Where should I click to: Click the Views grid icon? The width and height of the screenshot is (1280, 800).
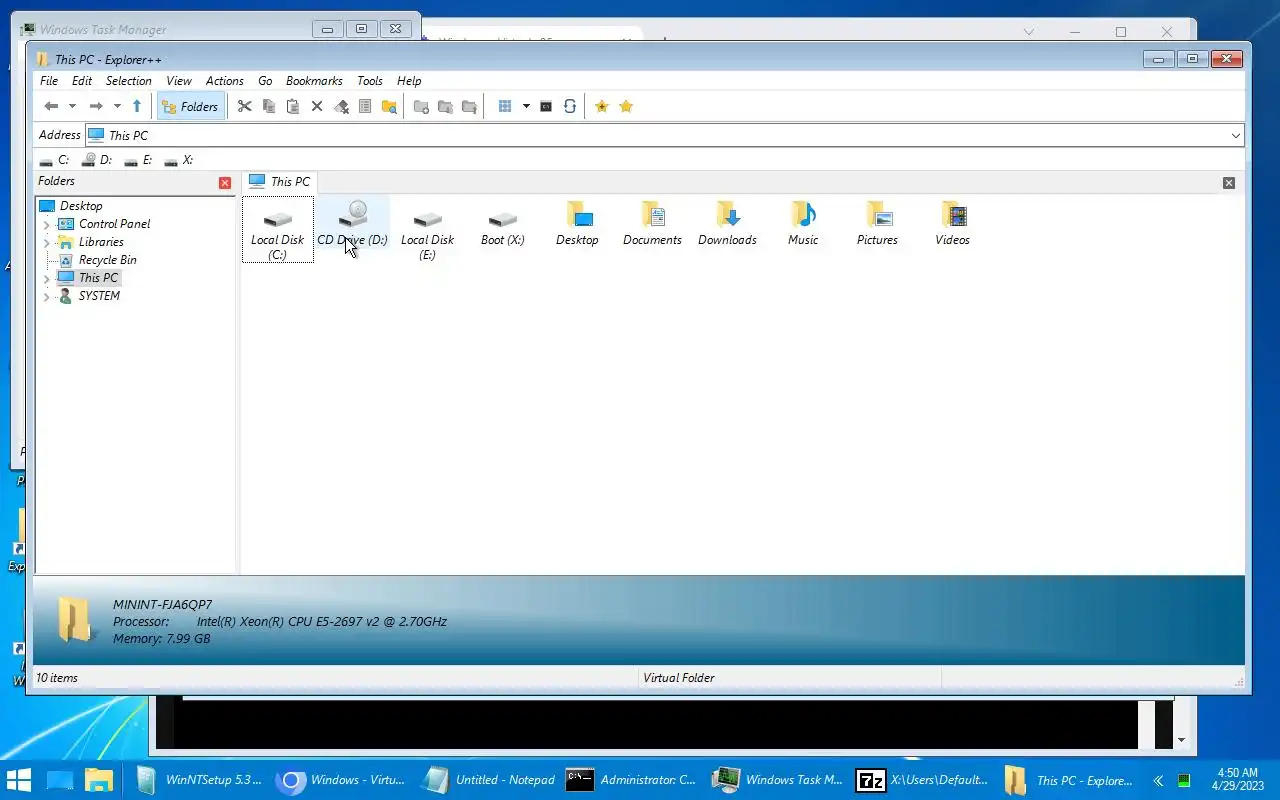505,106
